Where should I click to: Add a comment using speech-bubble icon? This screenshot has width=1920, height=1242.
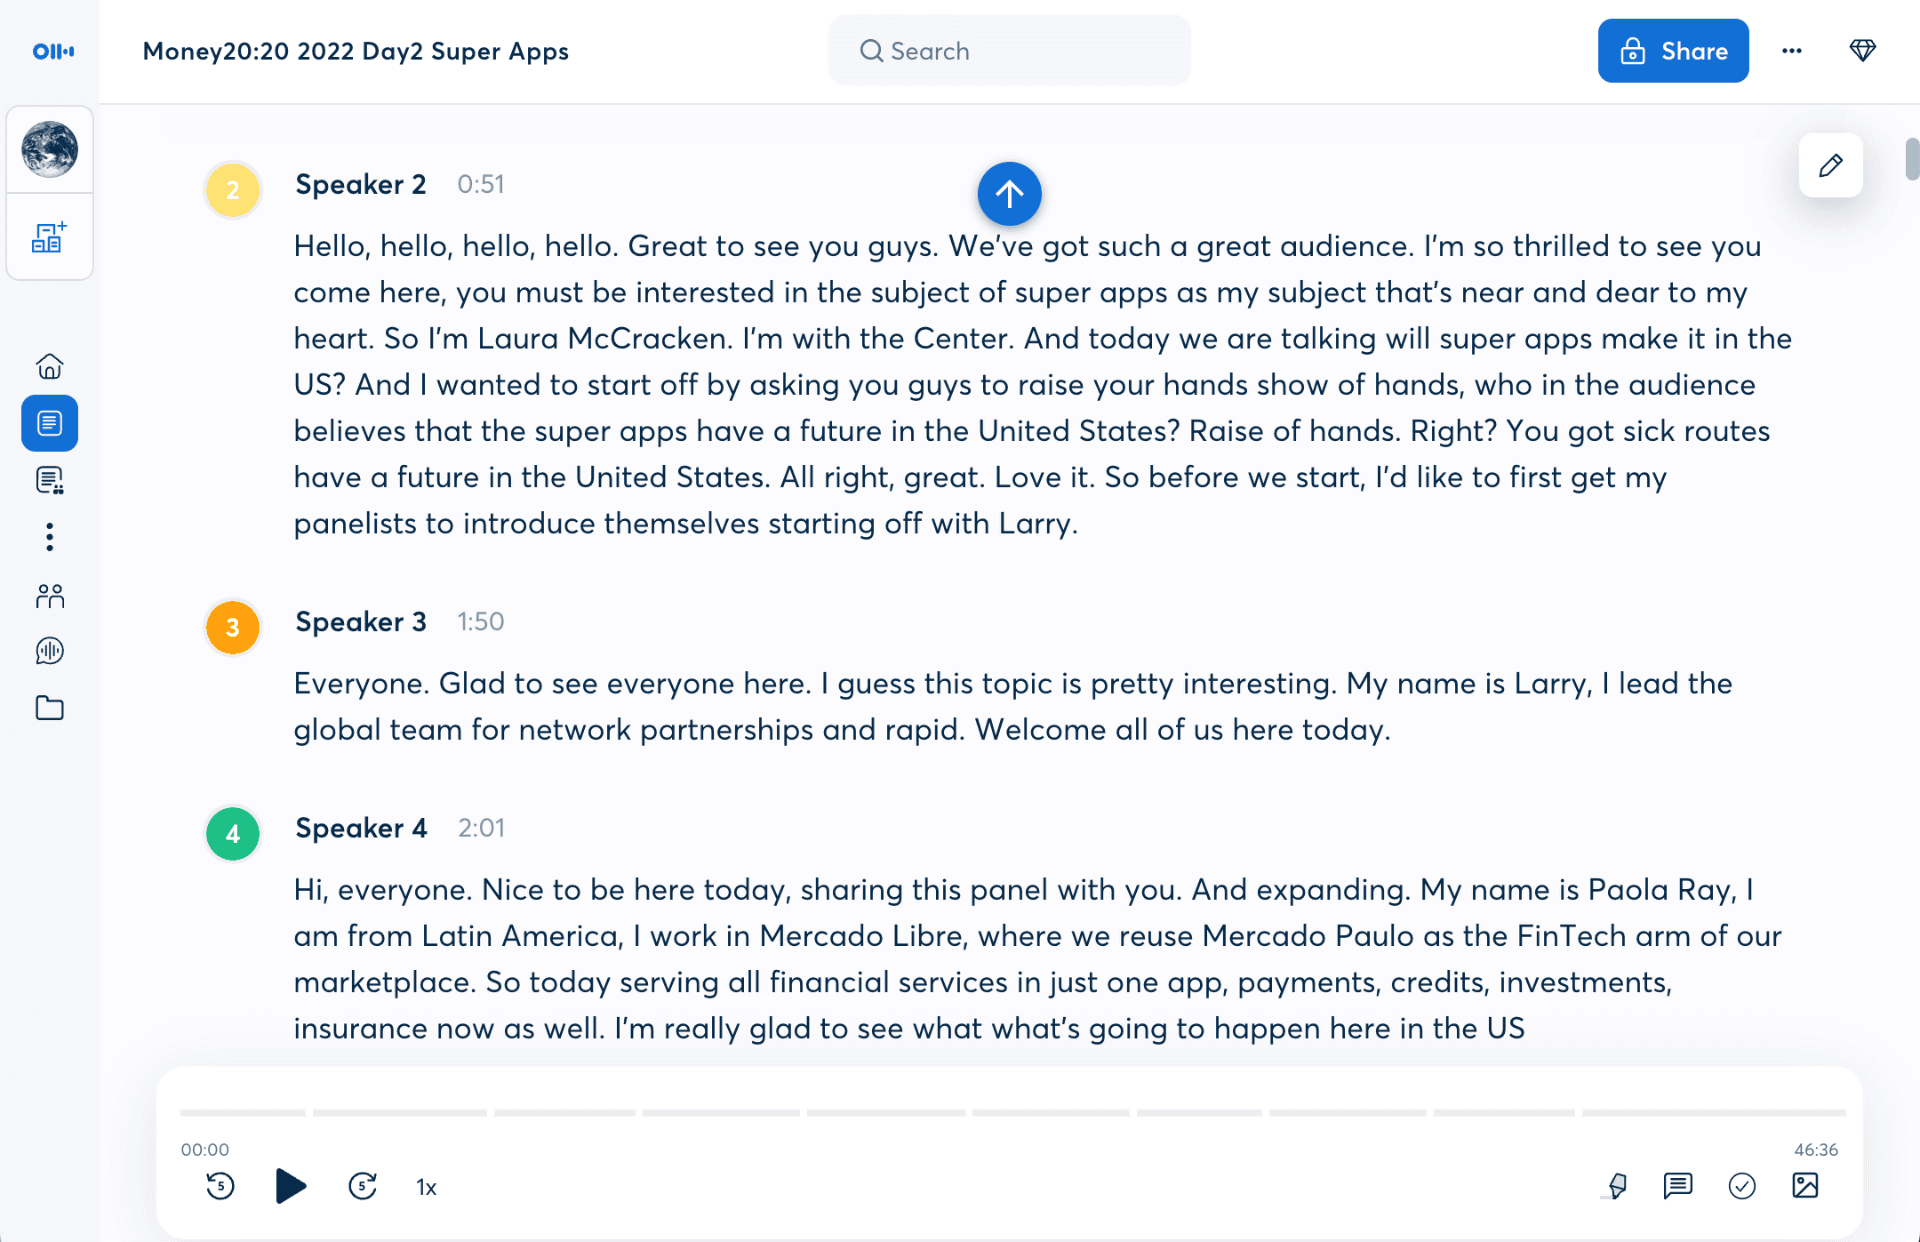tap(1677, 1186)
